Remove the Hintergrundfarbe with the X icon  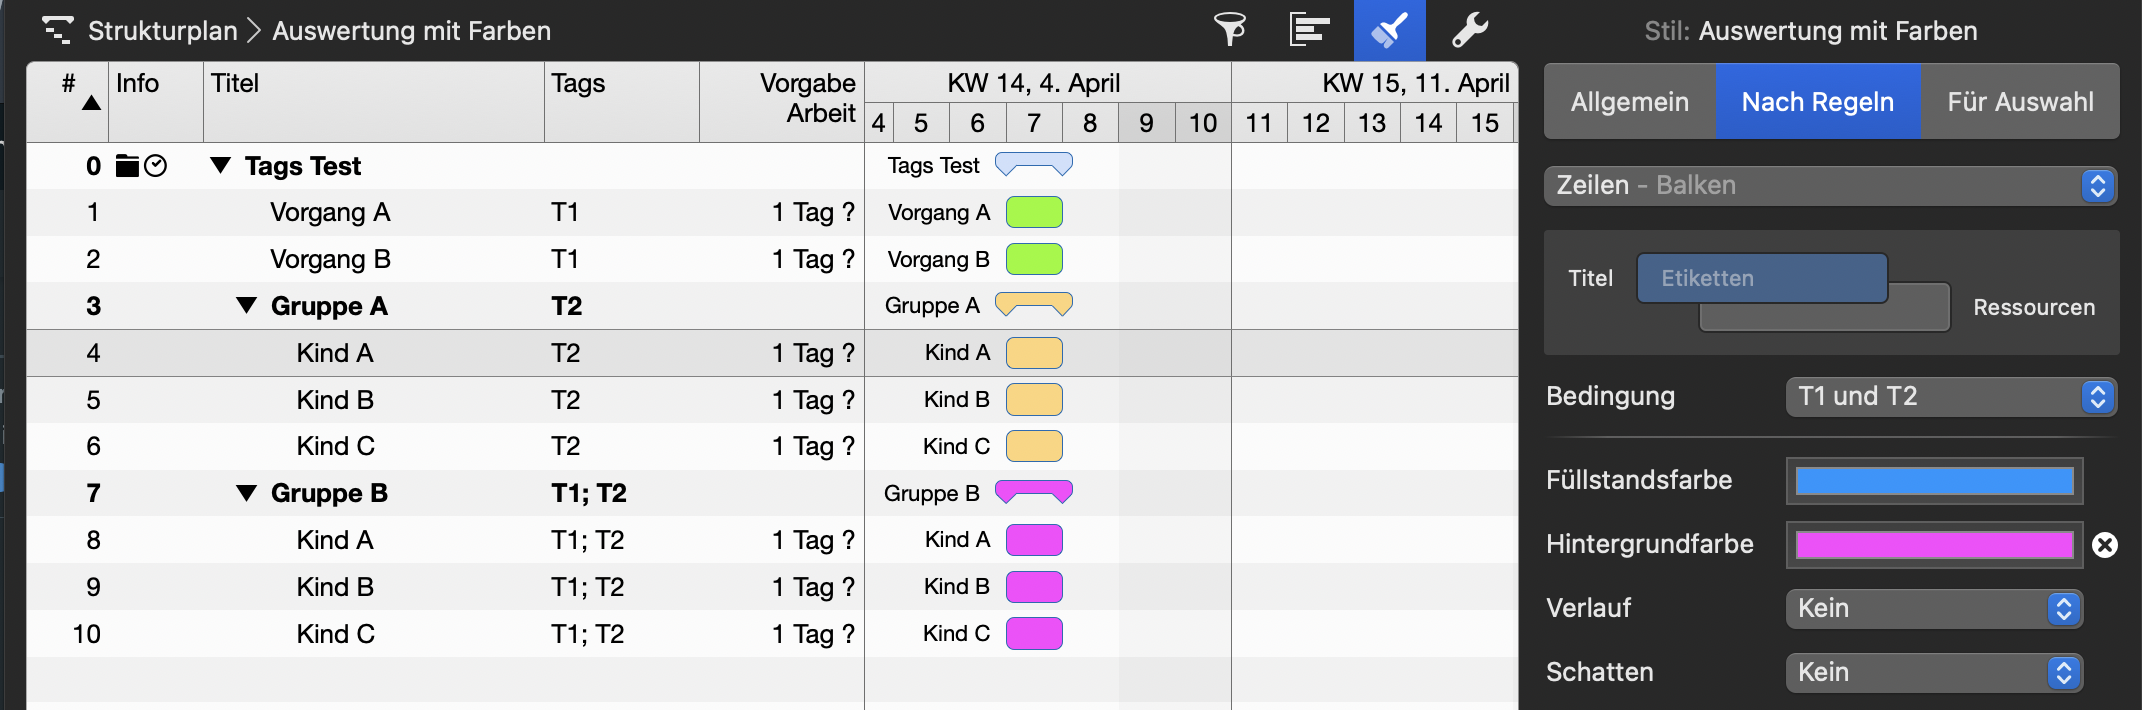[x=2105, y=545]
